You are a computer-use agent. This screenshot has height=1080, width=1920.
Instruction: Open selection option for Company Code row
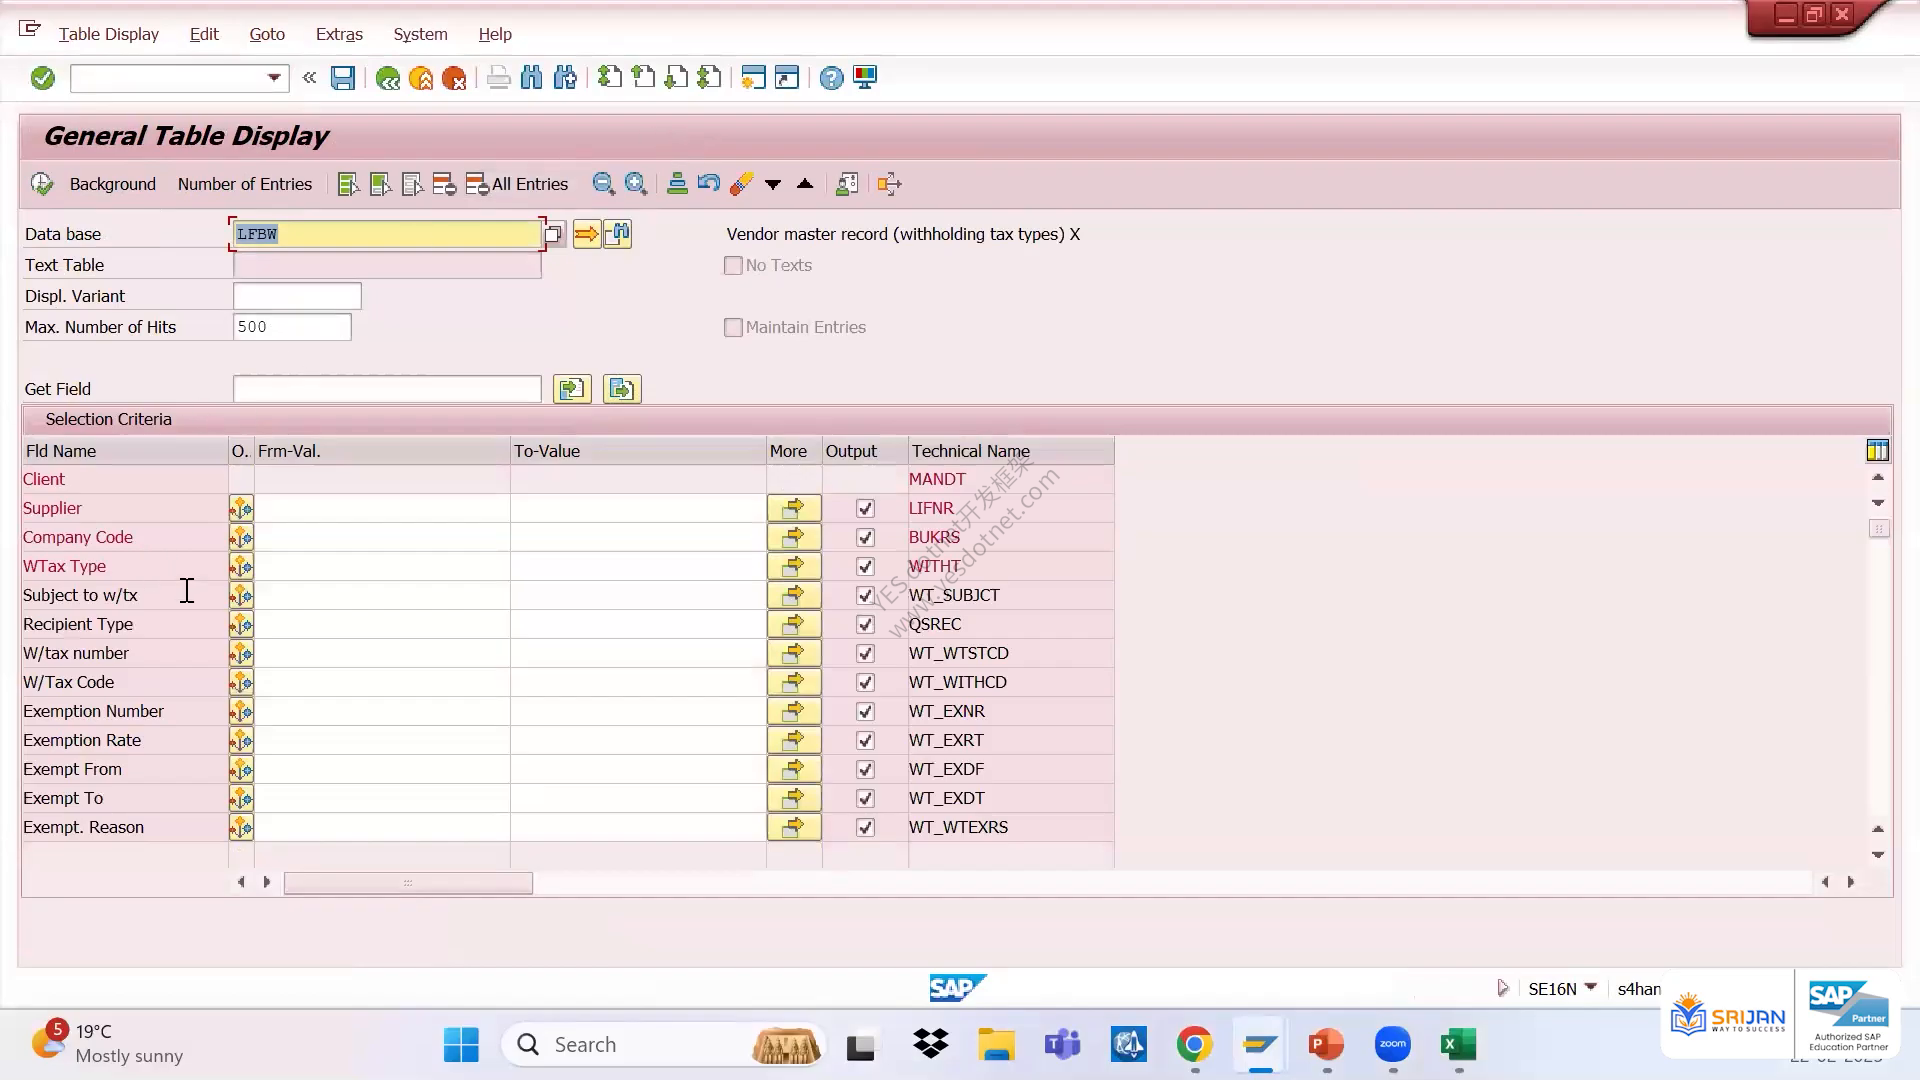[241, 538]
